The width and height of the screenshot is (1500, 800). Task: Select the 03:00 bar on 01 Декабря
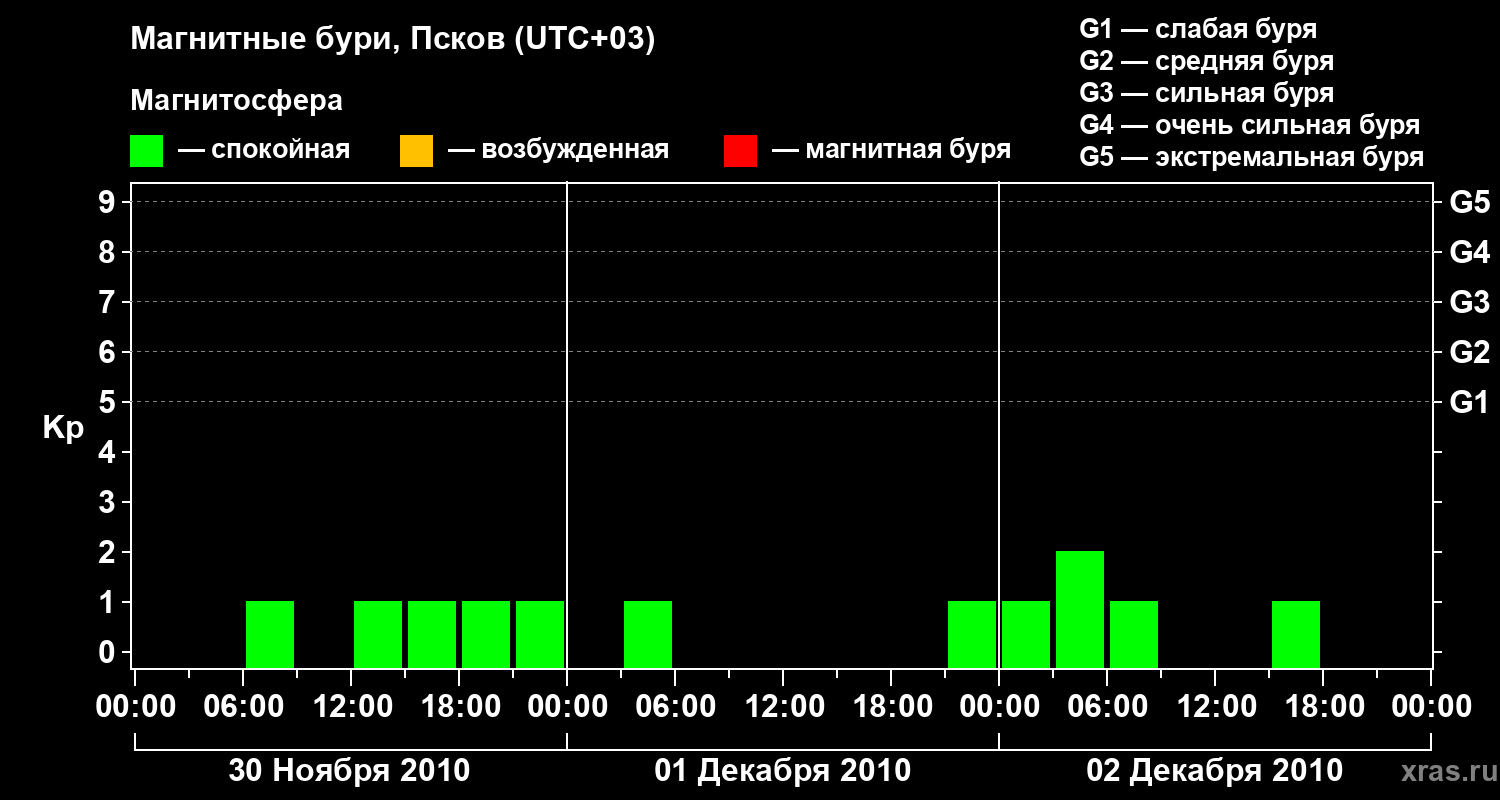point(648,634)
